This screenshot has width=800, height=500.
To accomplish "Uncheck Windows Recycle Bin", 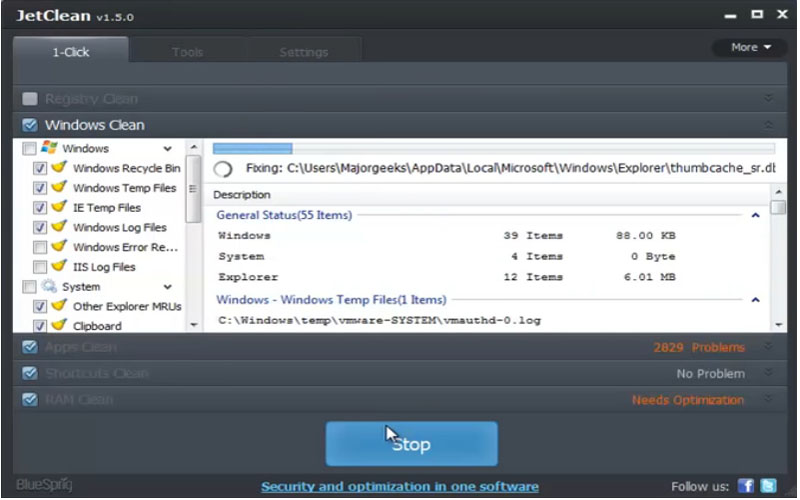I will coord(40,168).
